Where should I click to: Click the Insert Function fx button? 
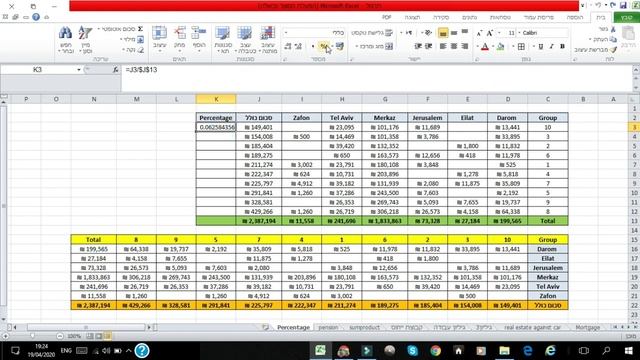coord(116,70)
